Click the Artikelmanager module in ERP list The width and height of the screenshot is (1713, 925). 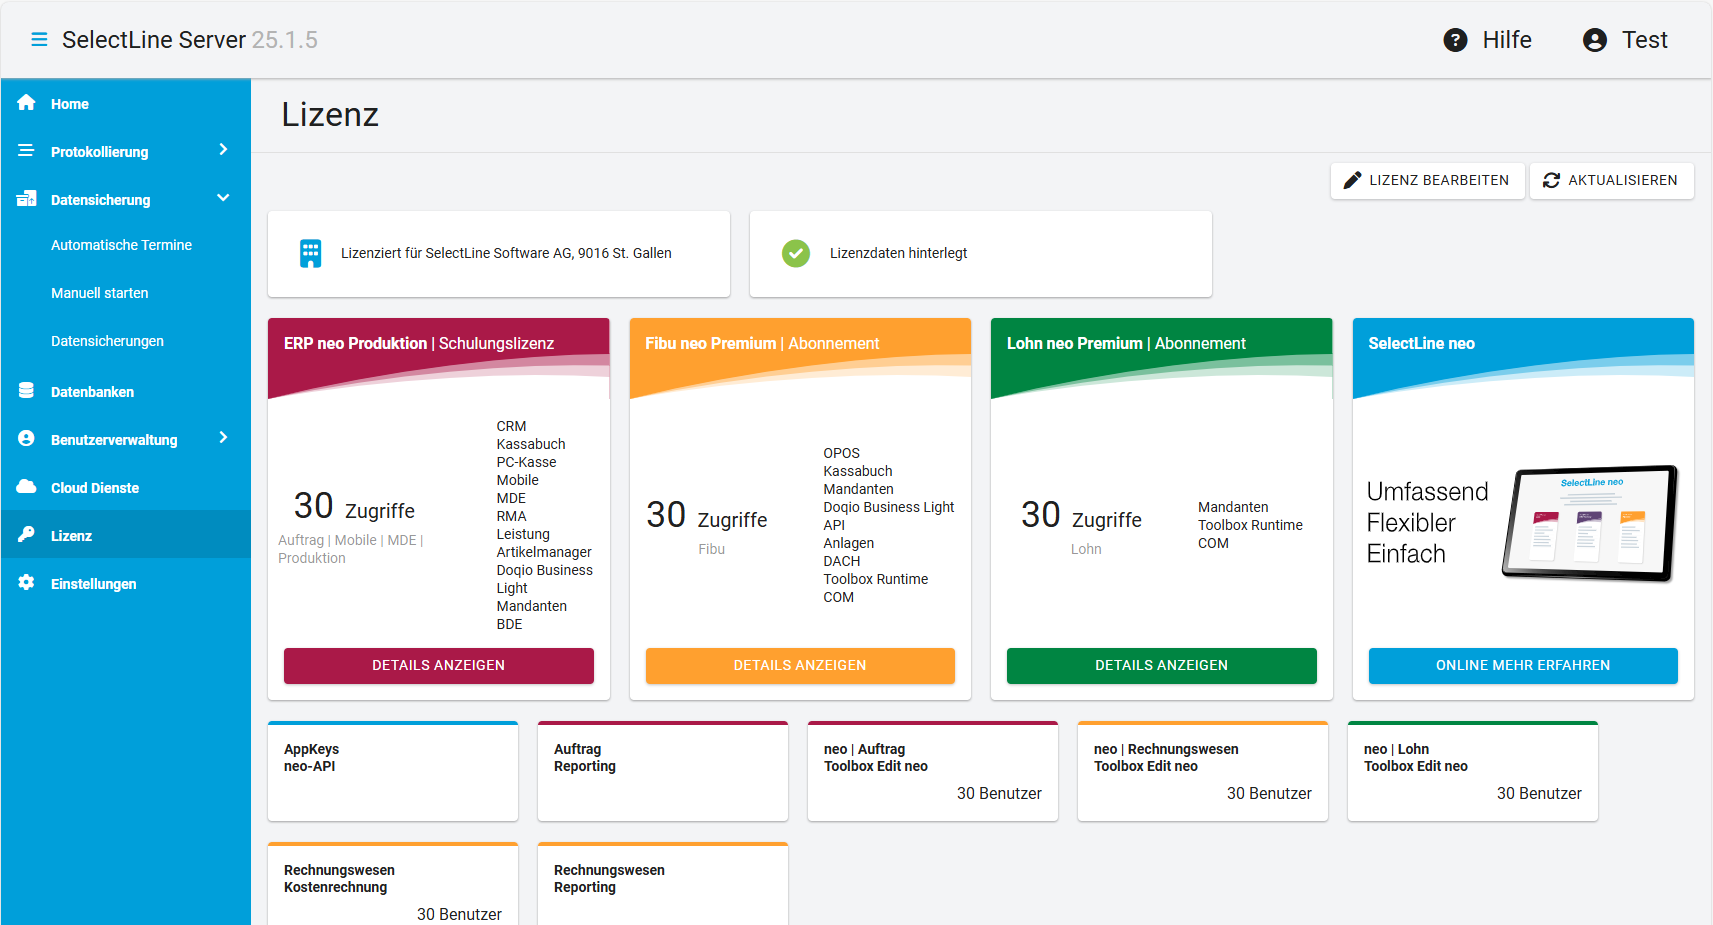click(x=544, y=552)
